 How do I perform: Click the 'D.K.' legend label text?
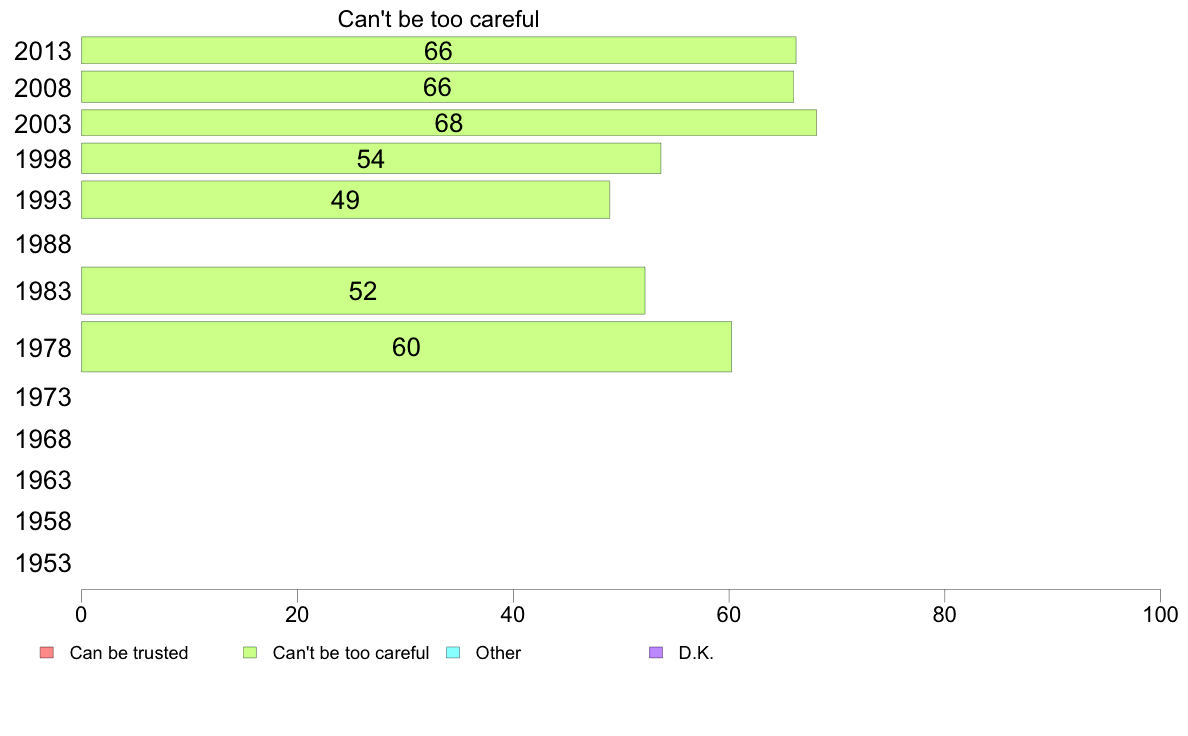[x=696, y=653]
